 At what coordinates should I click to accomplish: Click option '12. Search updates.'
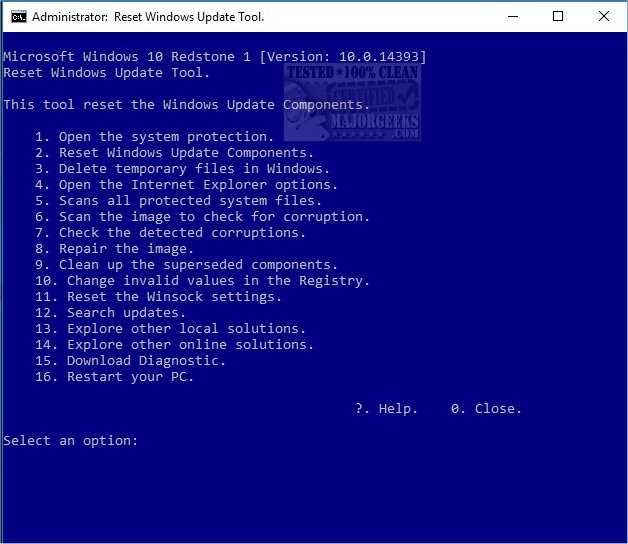[111, 313]
